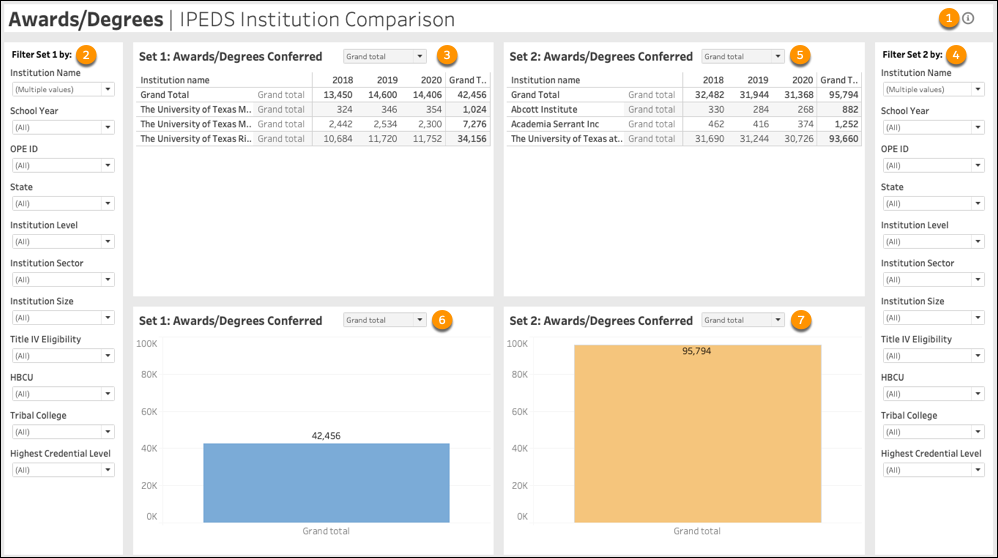Select Academia Serrant Inc row in Set 2
This screenshot has width=998, height=558.
click(x=684, y=124)
